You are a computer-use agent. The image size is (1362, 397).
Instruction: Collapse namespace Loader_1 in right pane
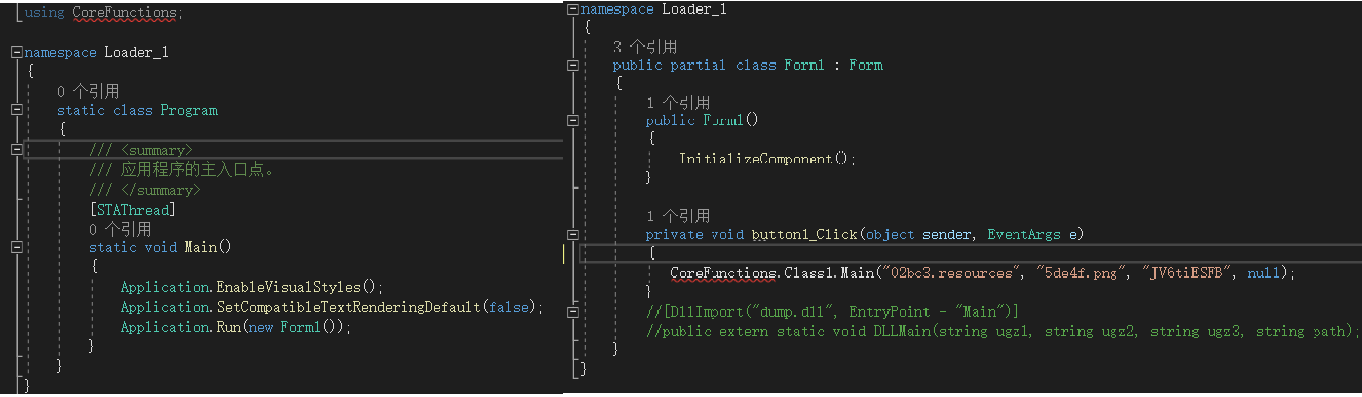572,8
